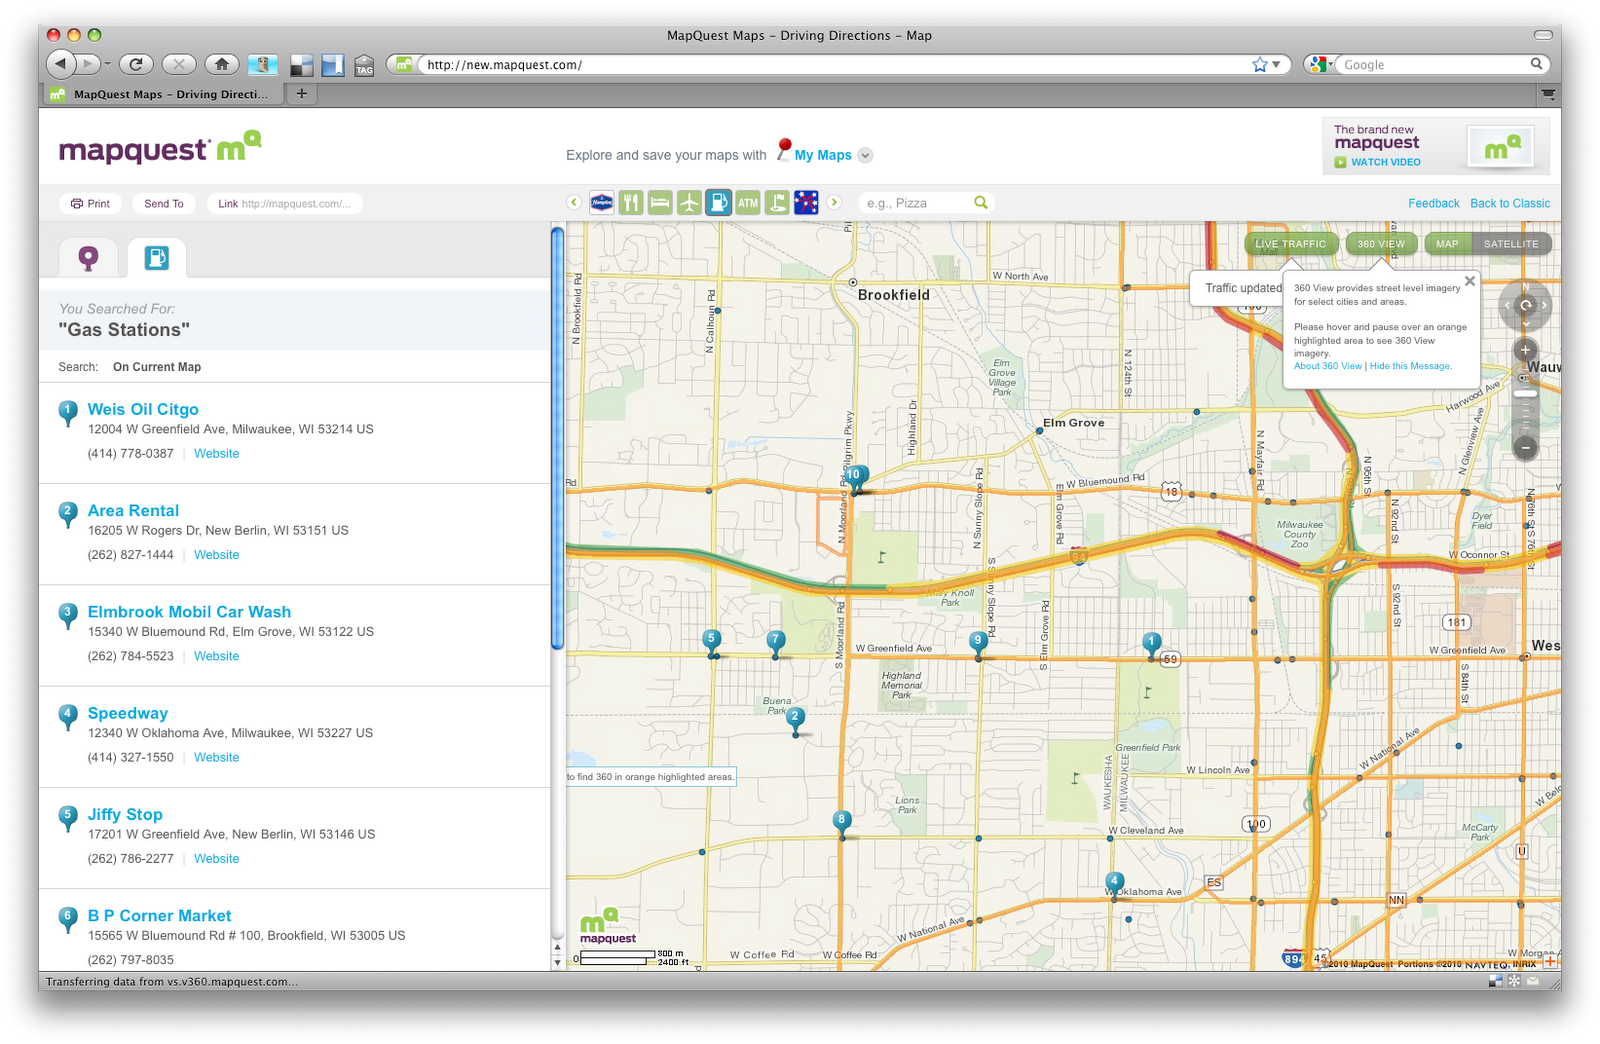Select the MapQuest Maps browser tab
Viewport: 1600px width, 1044px height.
[x=163, y=94]
